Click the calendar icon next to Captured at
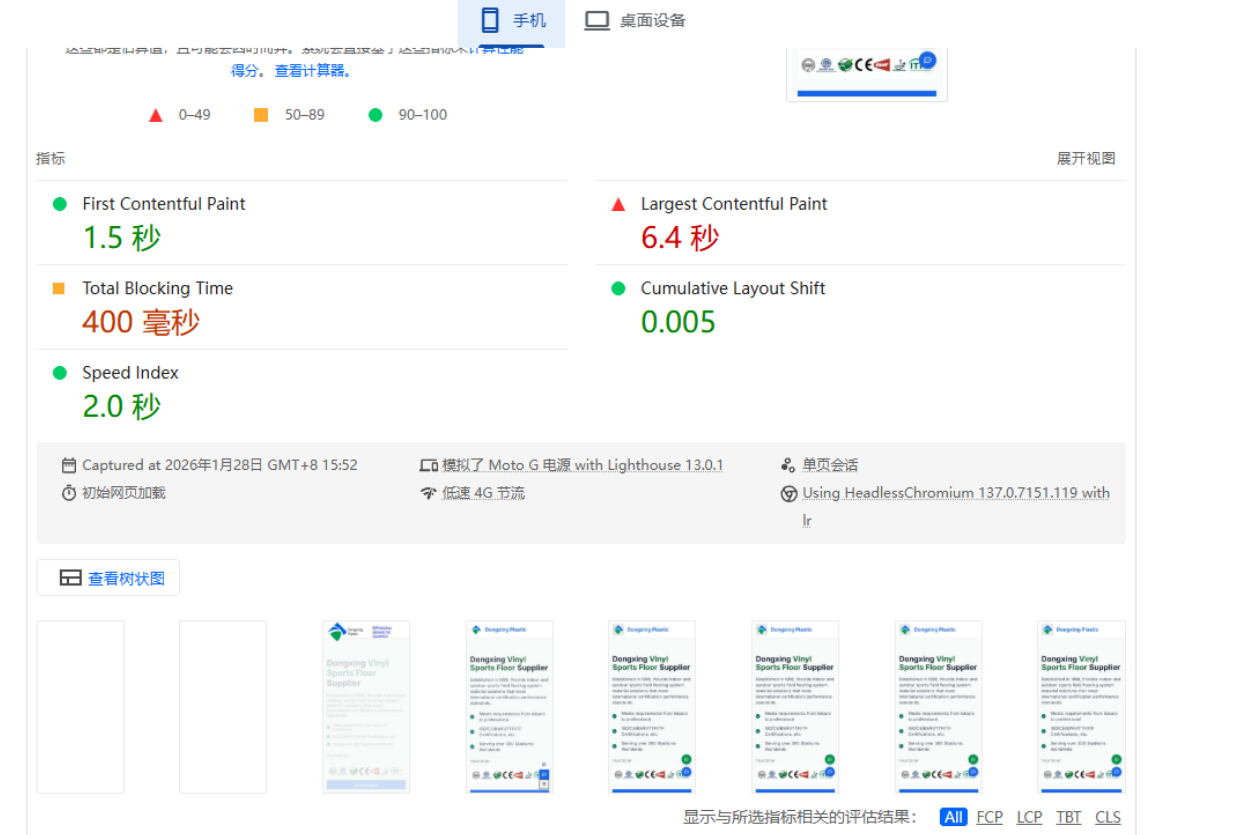1243x835 pixels. [x=69, y=465]
